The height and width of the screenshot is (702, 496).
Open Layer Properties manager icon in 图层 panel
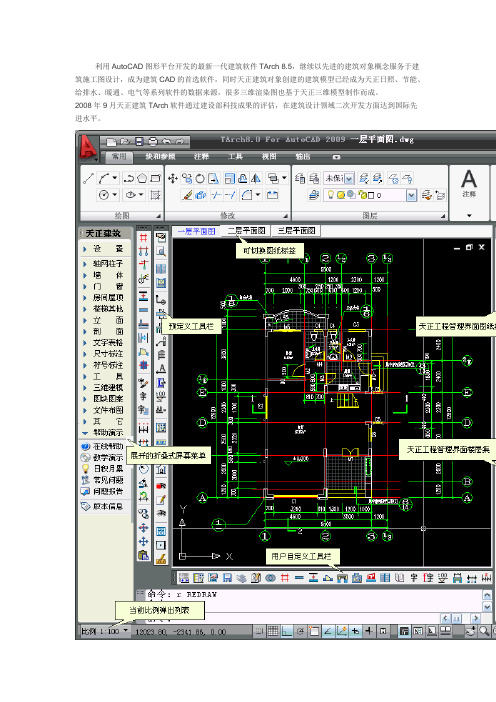(300, 179)
